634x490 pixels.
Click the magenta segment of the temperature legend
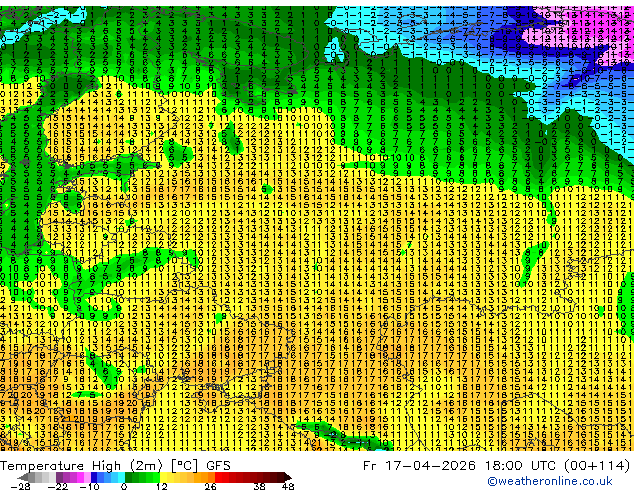80,477
